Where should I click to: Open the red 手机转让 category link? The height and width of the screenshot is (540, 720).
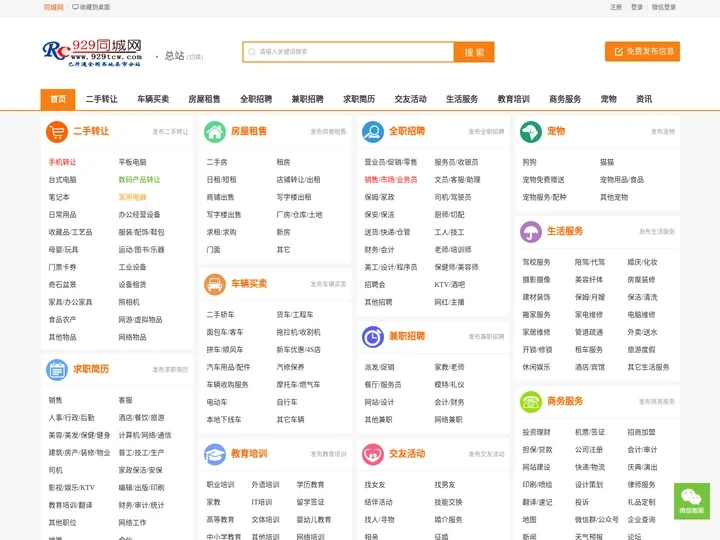tap(62, 162)
